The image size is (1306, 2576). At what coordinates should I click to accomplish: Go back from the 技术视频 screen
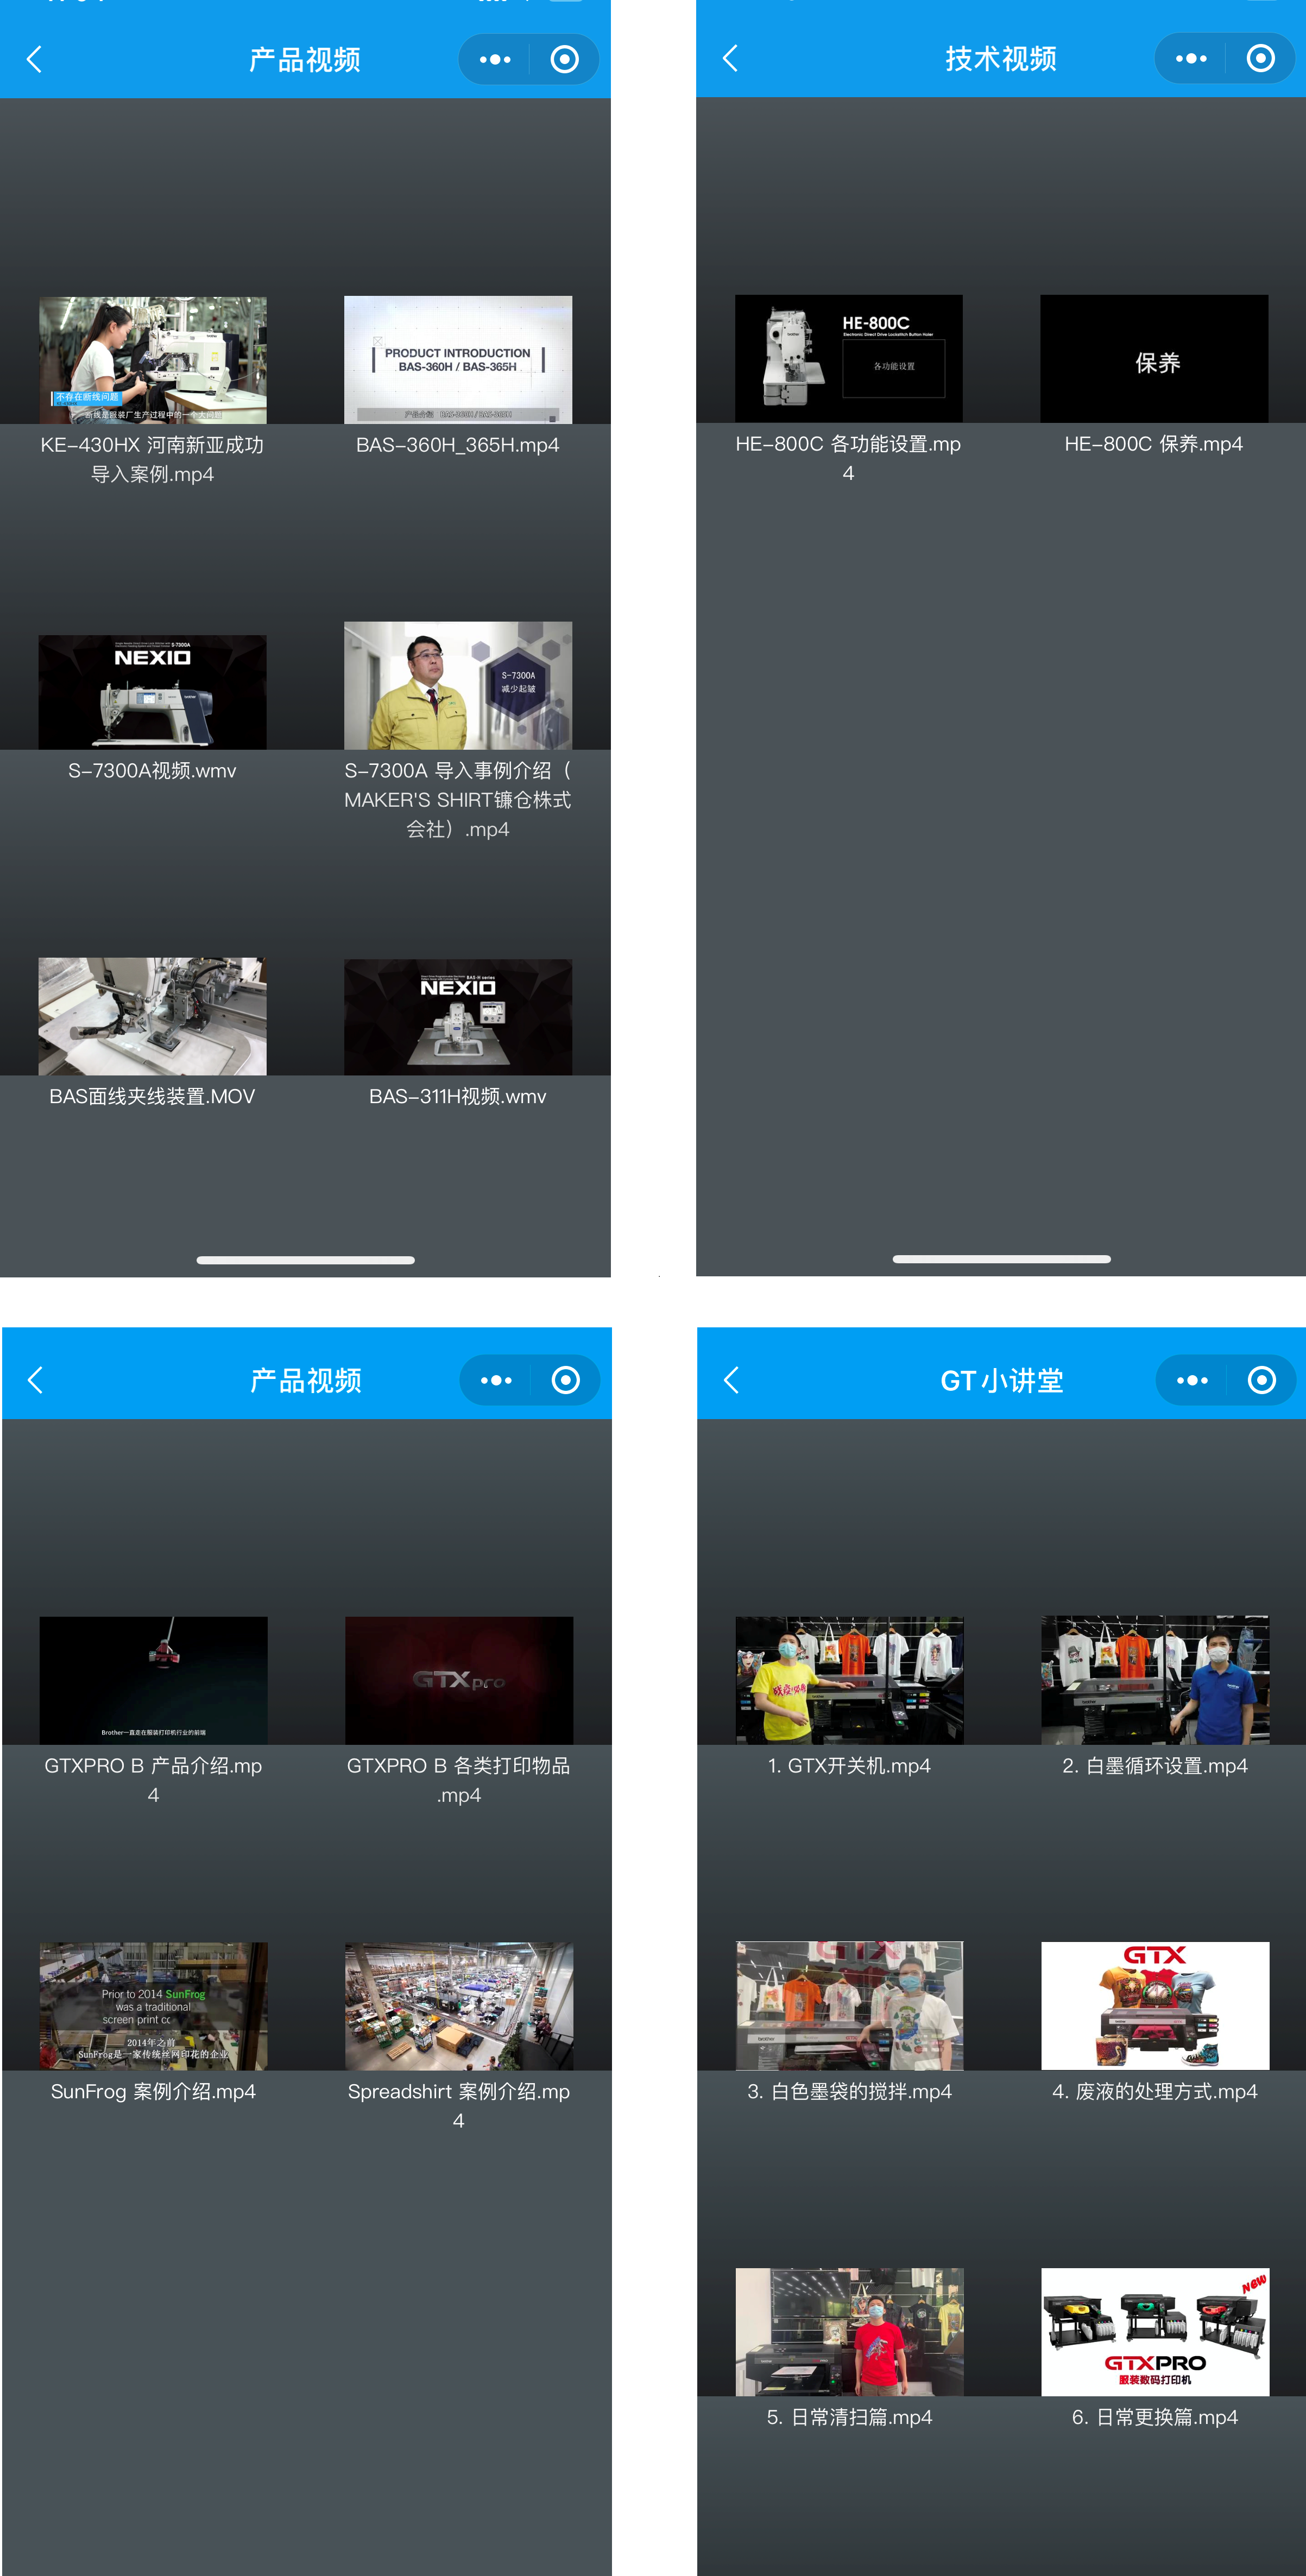[x=731, y=59]
